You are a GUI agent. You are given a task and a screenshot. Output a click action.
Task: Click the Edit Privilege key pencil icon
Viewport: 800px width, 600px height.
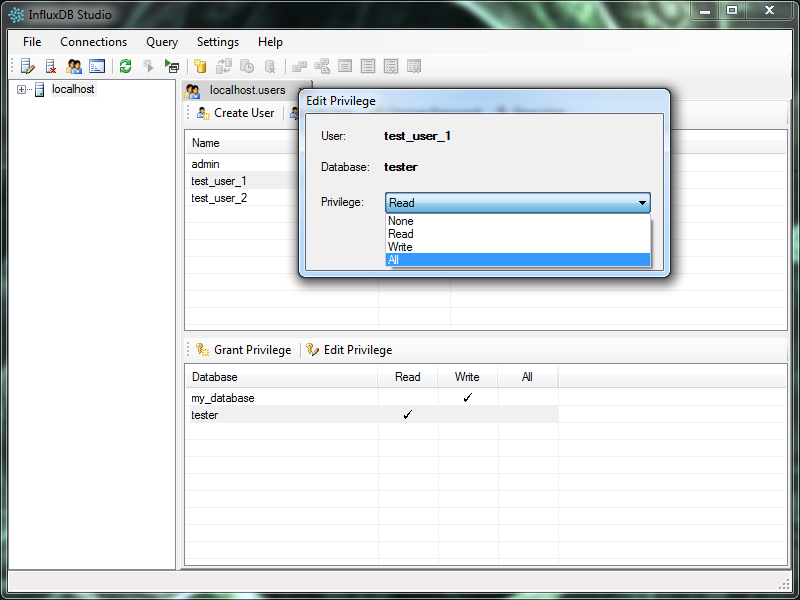[312, 349]
